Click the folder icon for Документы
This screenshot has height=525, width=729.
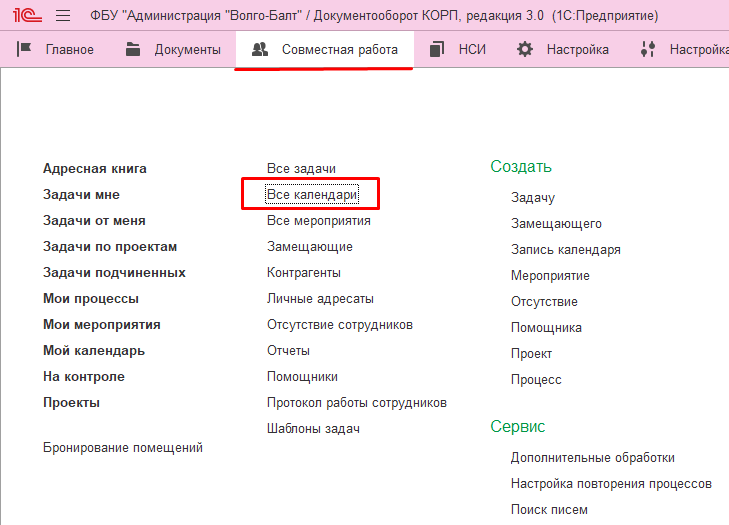click(133, 49)
